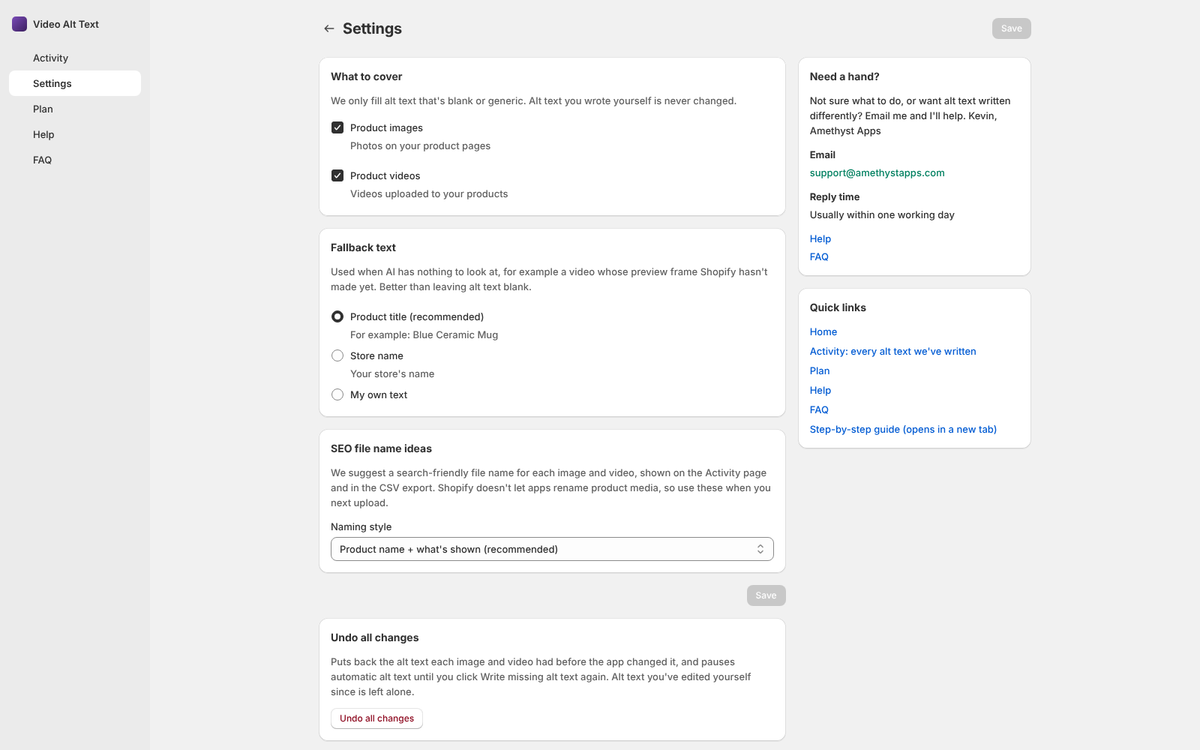The width and height of the screenshot is (1200, 750).
Task: Open the FAQ link in Need a hand card
Action: 819,257
